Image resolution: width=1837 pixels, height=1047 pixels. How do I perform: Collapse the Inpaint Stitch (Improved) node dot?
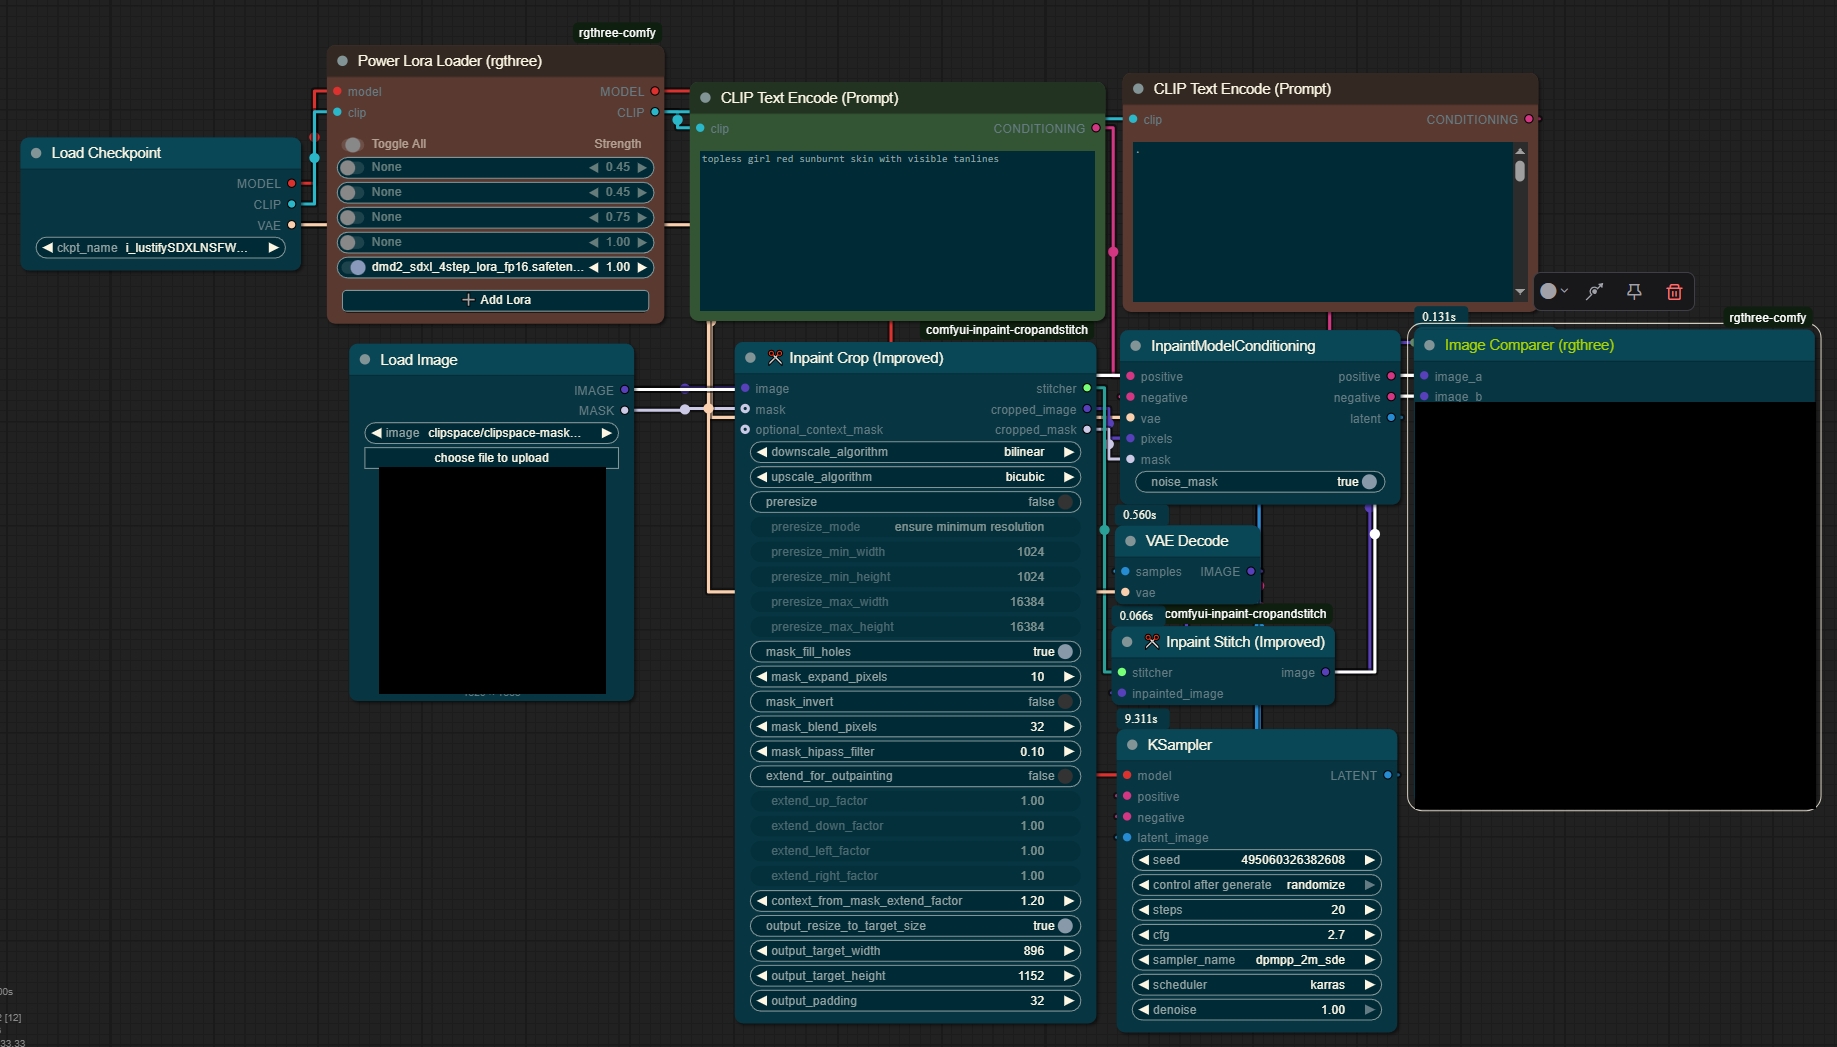tap(1128, 642)
